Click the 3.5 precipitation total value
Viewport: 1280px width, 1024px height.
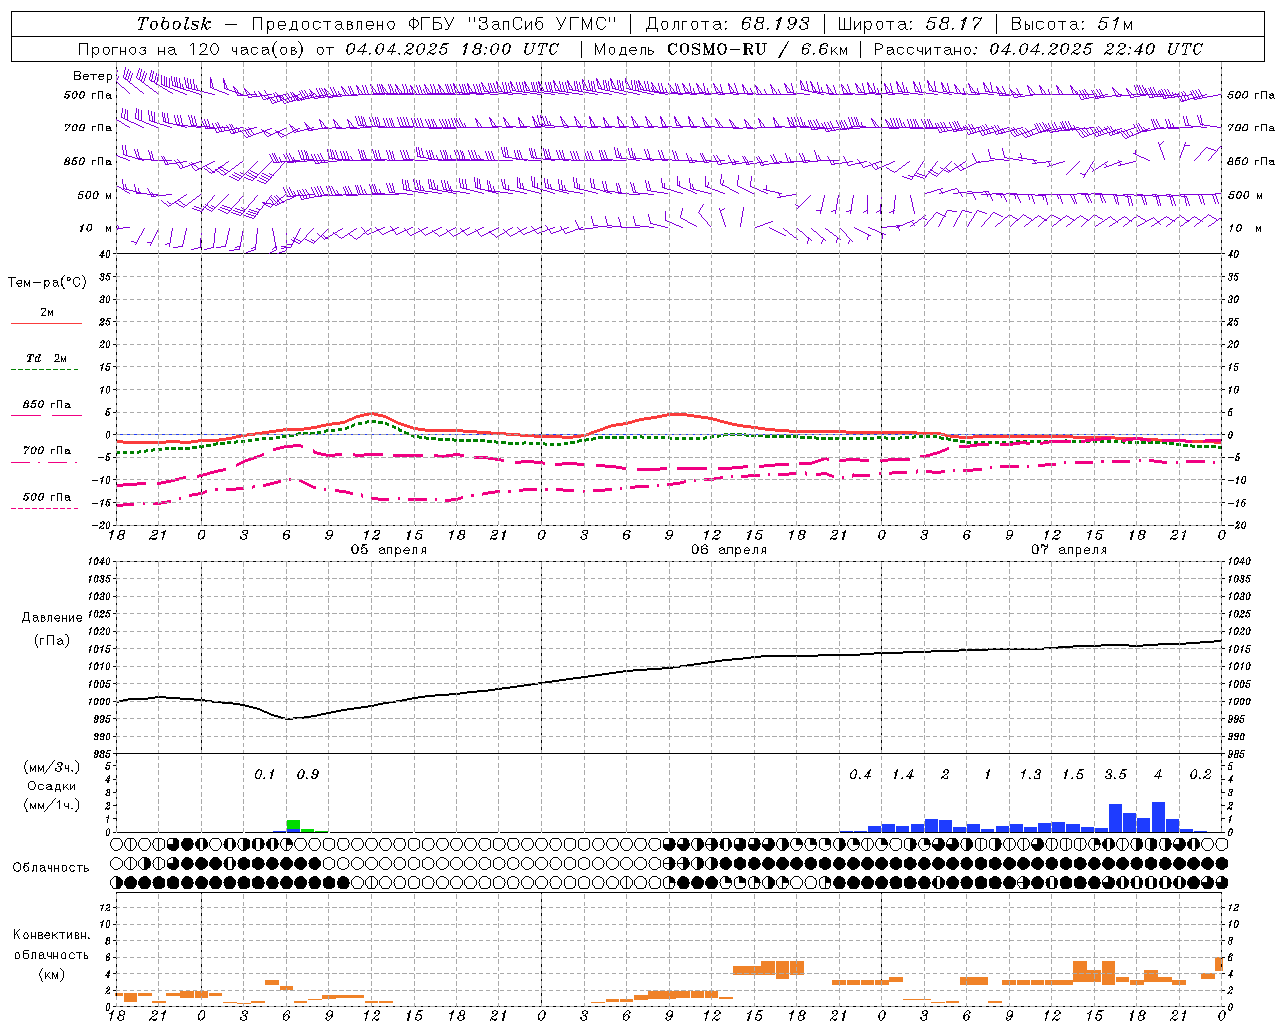[1115, 774]
